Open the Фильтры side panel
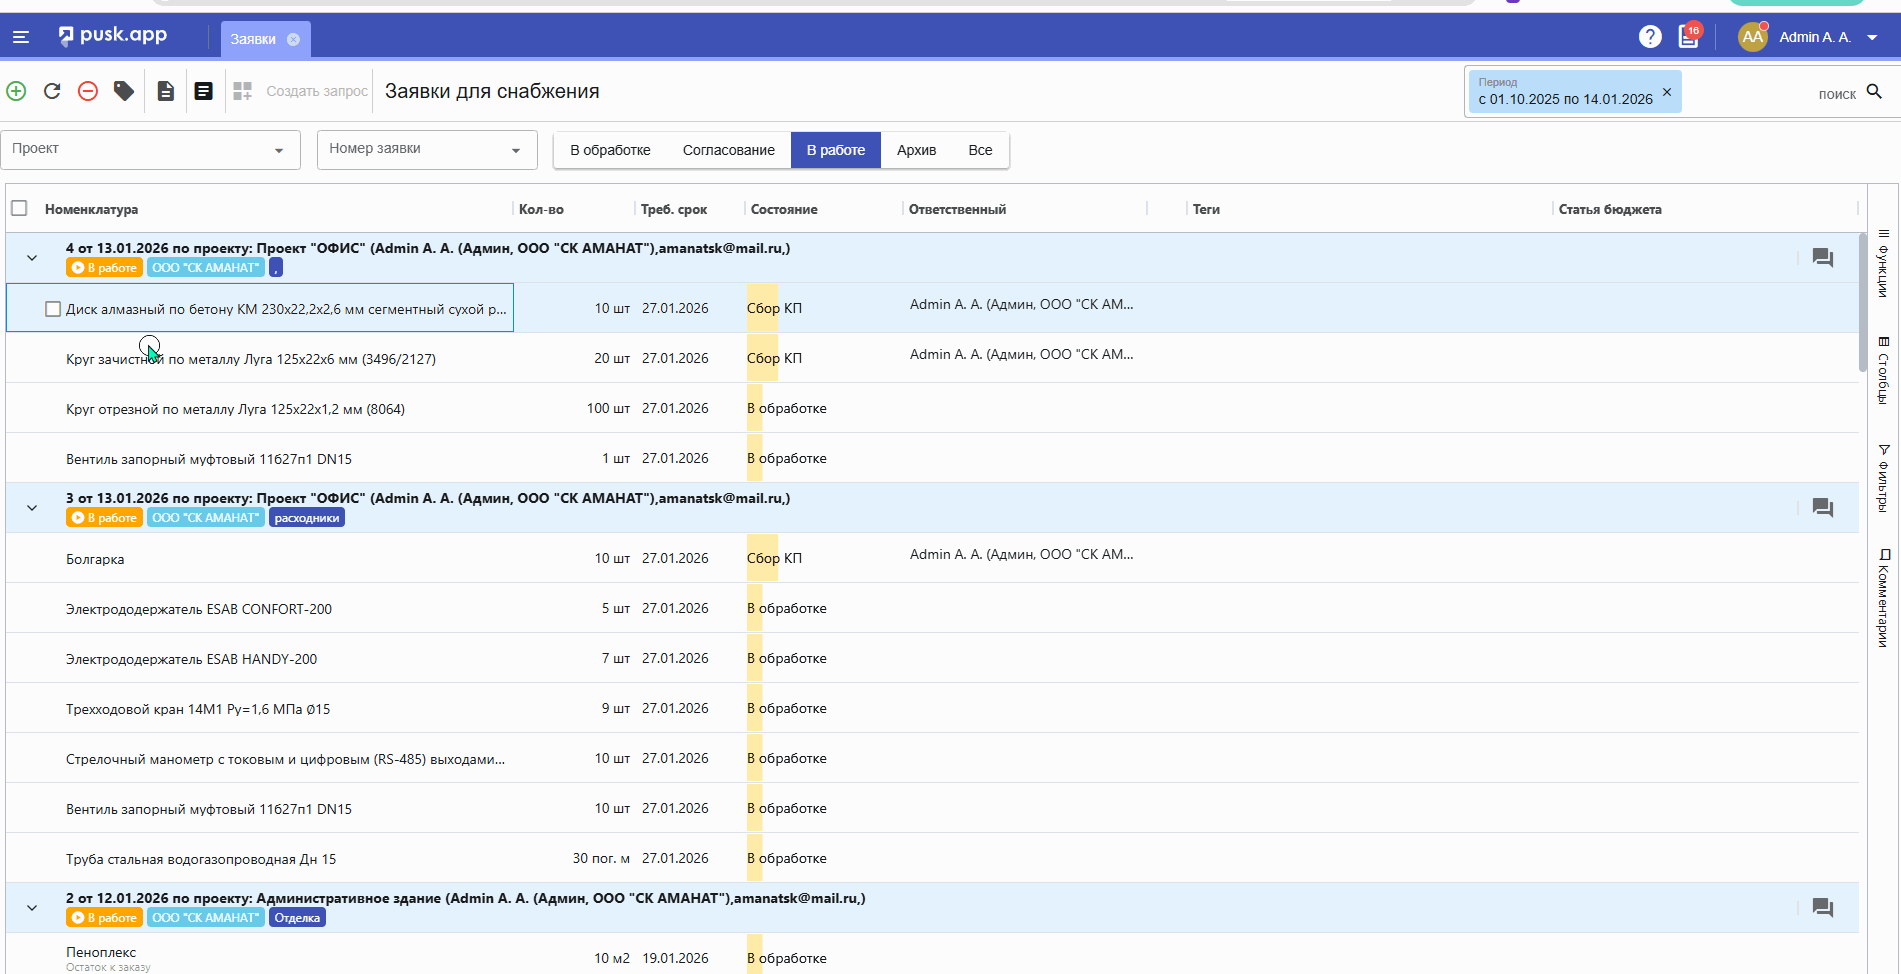The height and width of the screenshot is (974, 1901). [x=1883, y=478]
